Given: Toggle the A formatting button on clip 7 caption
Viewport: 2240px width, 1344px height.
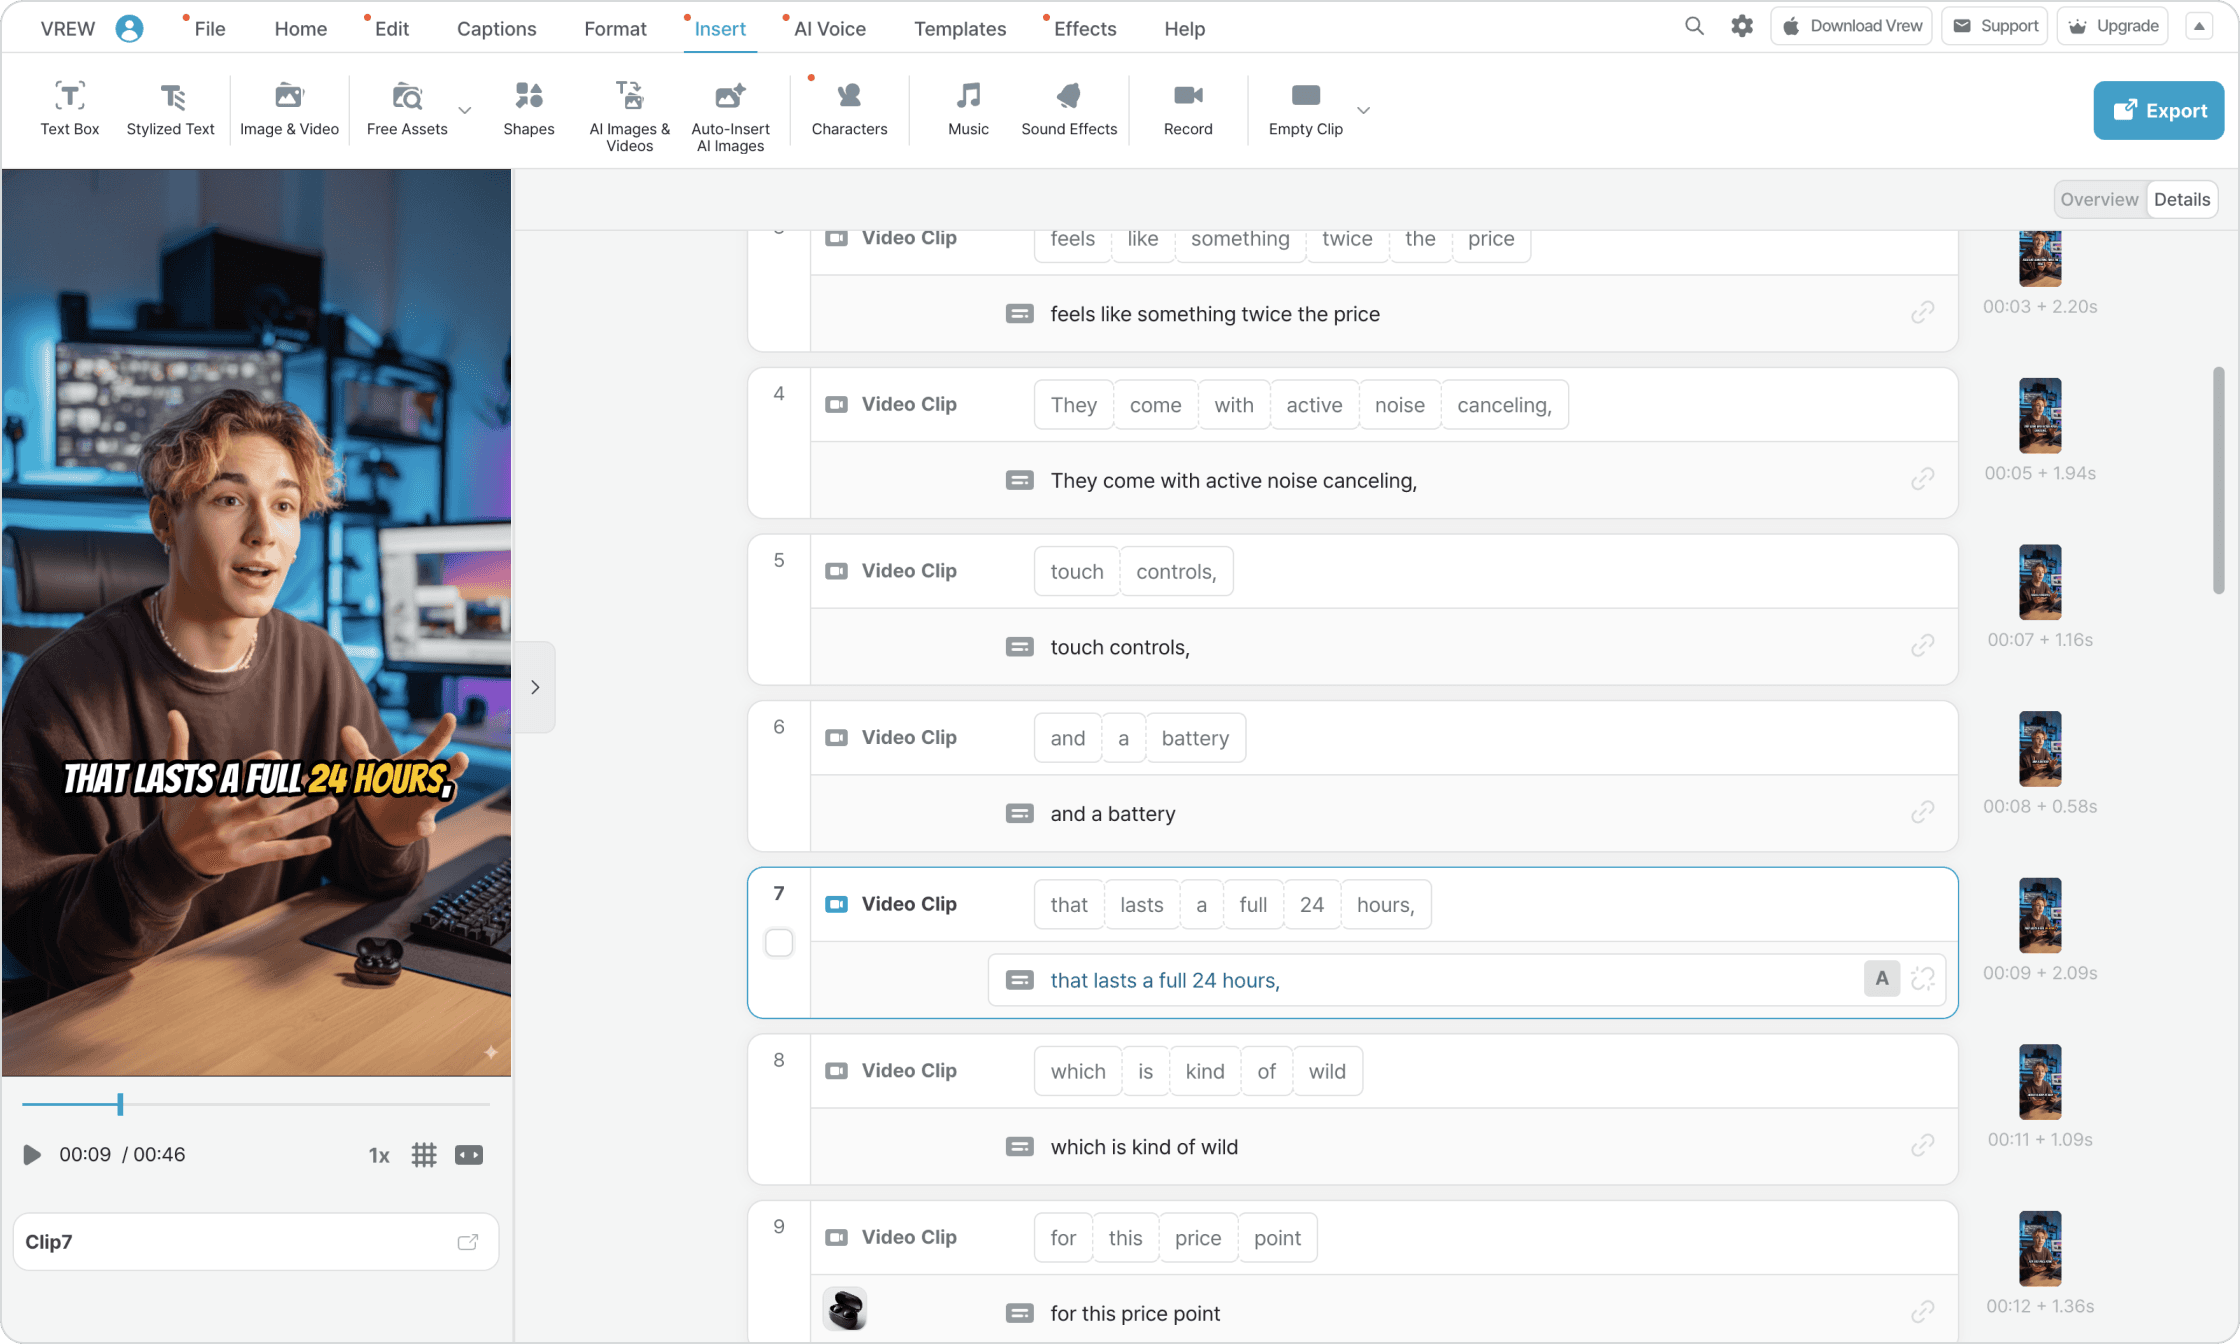Looking at the screenshot, I should click(1881, 979).
